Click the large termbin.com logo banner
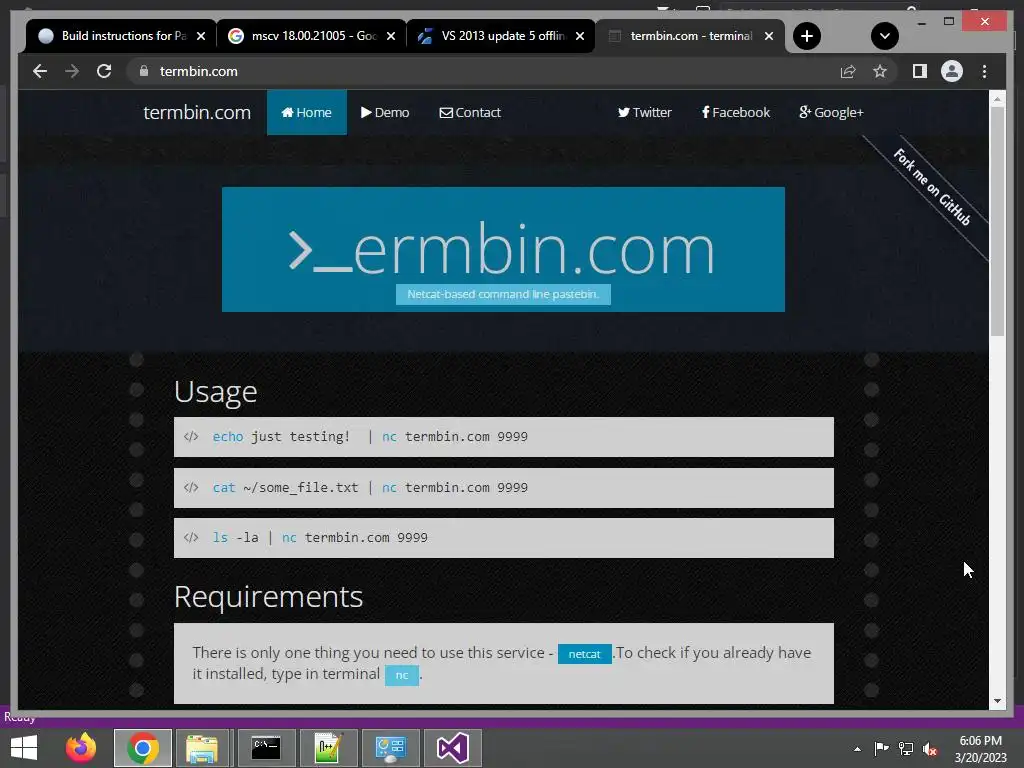The width and height of the screenshot is (1024, 768). pos(503,249)
